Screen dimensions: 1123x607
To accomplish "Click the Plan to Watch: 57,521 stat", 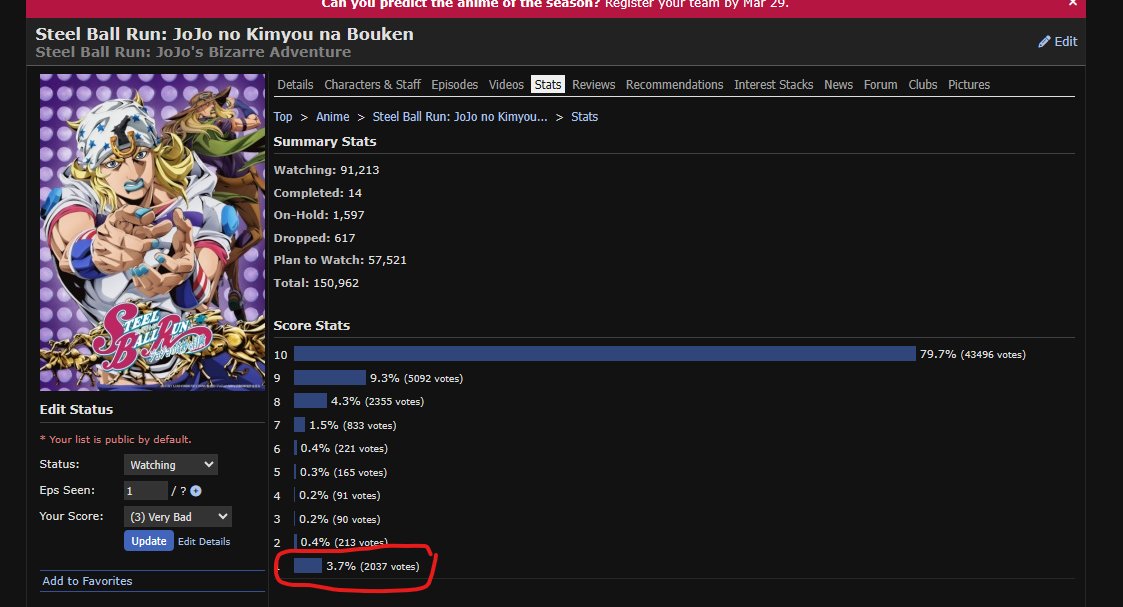I will (x=340, y=260).
